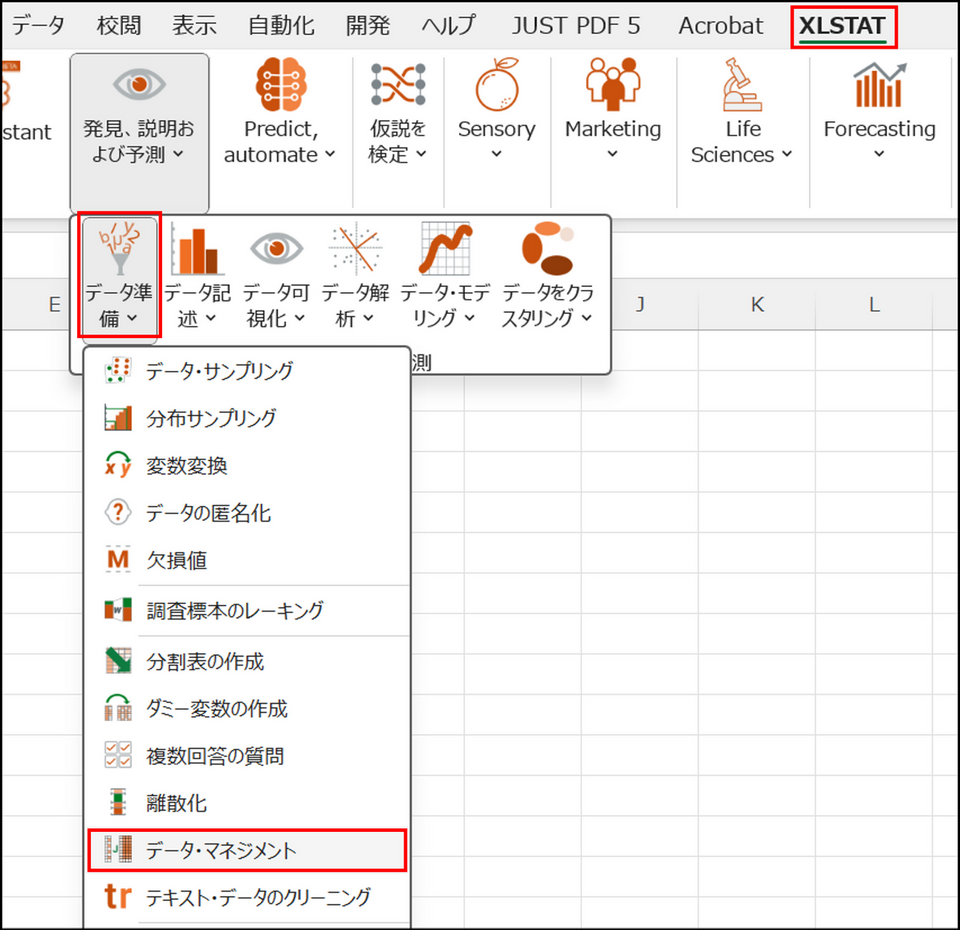Choose テキスト・データのクリーニング menu text
The width and height of the screenshot is (960, 930).
point(258,897)
